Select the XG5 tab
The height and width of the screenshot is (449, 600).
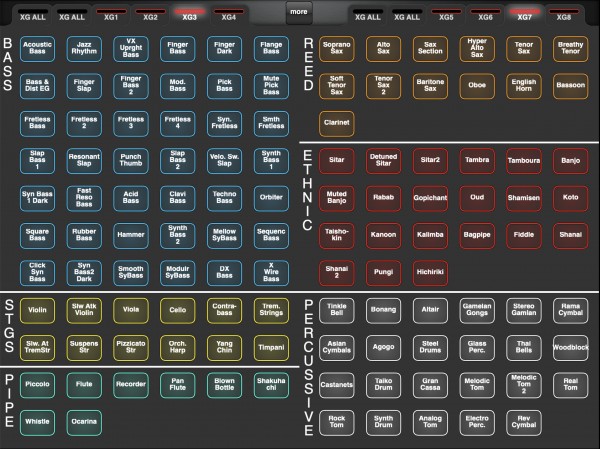coord(446,15)
